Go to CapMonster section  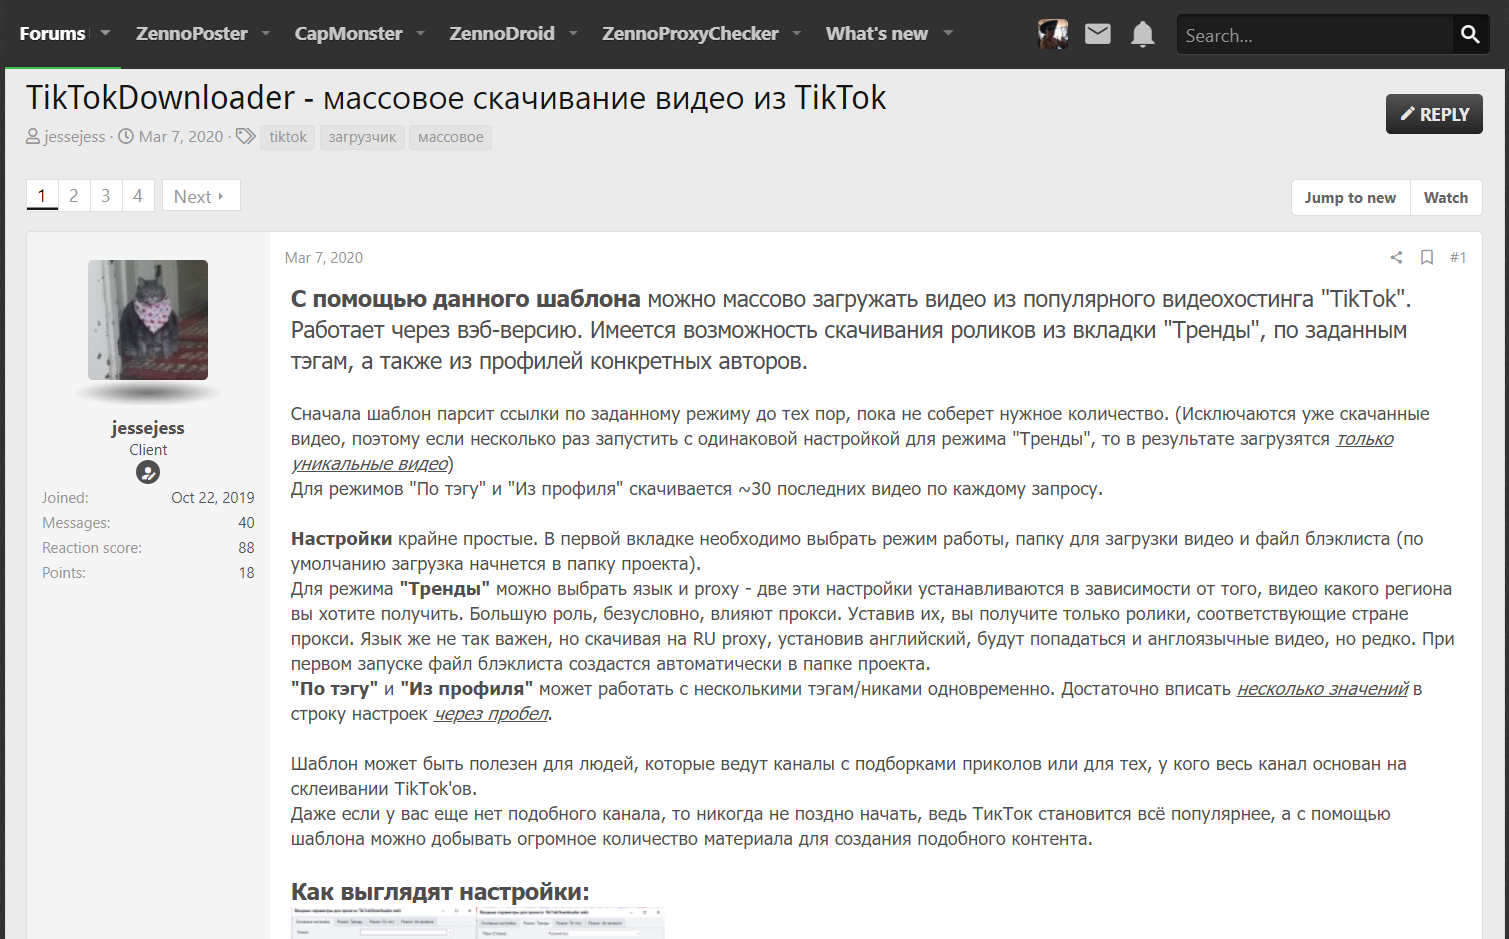coord(348,34)
